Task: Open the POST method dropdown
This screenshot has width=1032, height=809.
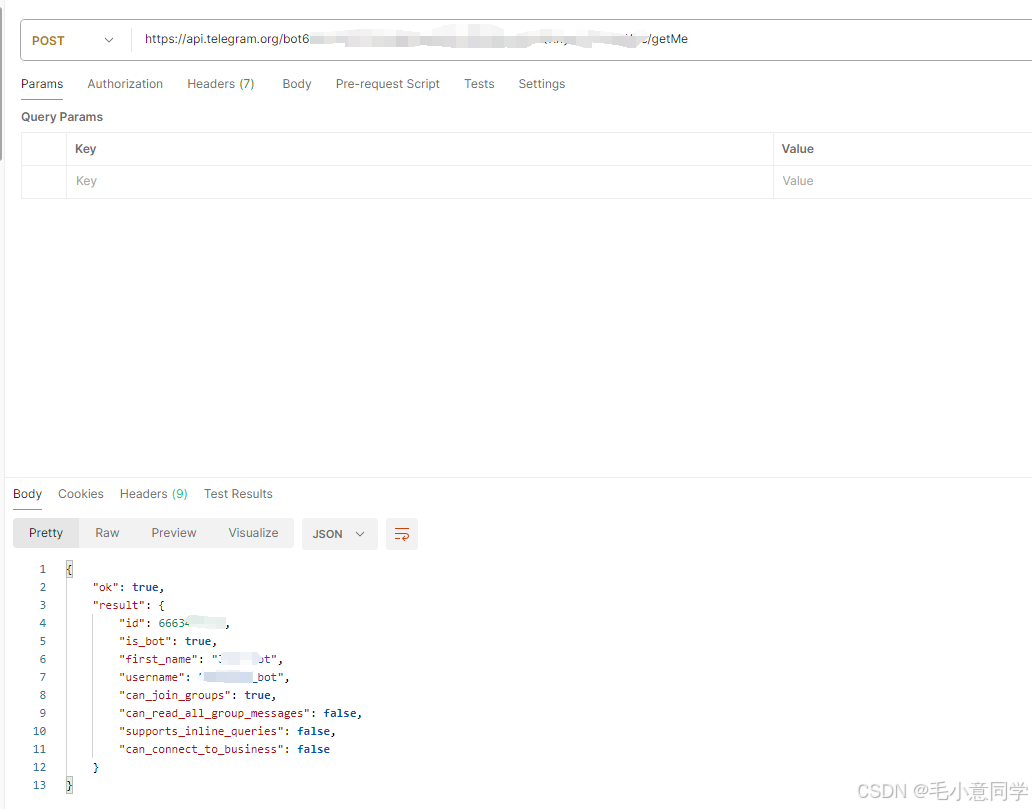Action: [72, 40]
